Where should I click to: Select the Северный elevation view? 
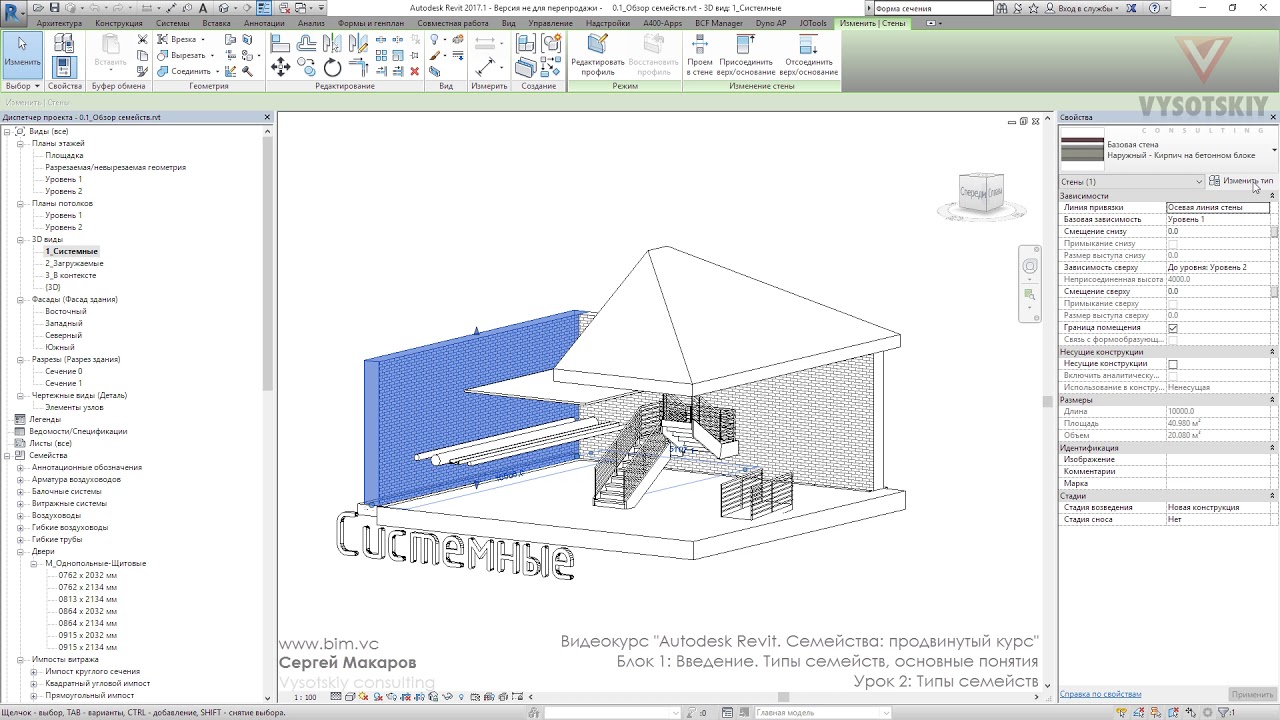(63, 335)
